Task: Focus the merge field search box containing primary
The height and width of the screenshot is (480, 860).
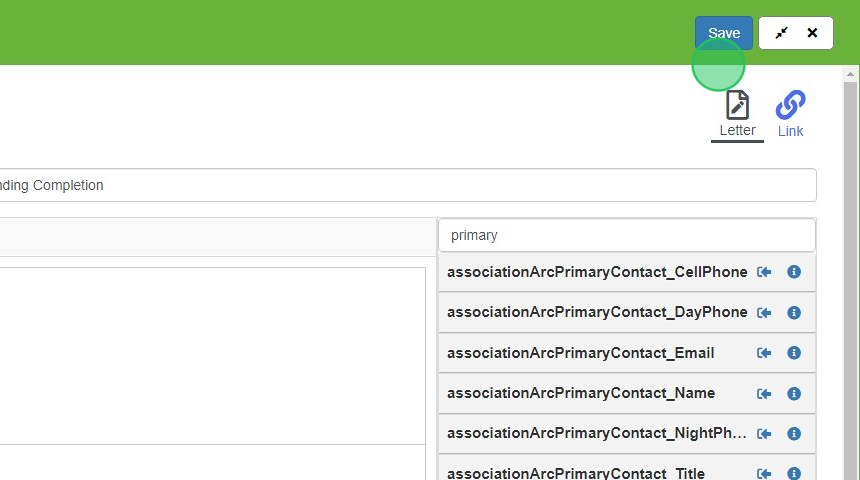Action: 626,235
